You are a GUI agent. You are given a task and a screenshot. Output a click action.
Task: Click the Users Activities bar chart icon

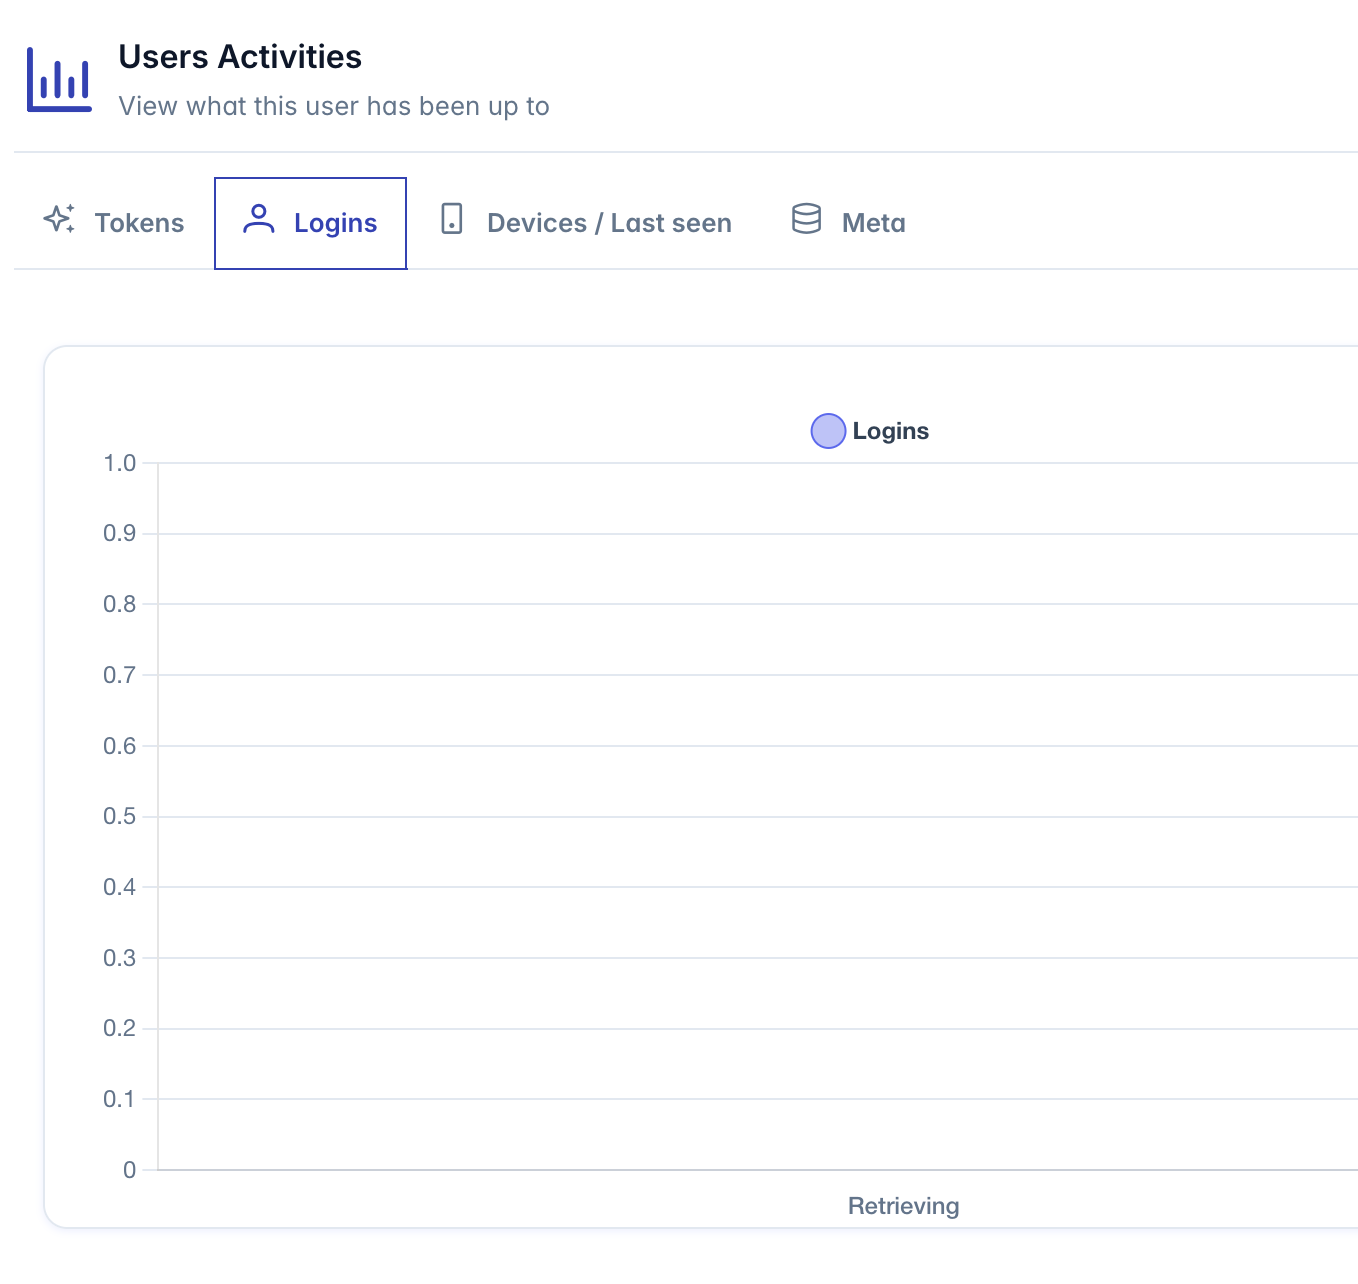click(59, 79)
